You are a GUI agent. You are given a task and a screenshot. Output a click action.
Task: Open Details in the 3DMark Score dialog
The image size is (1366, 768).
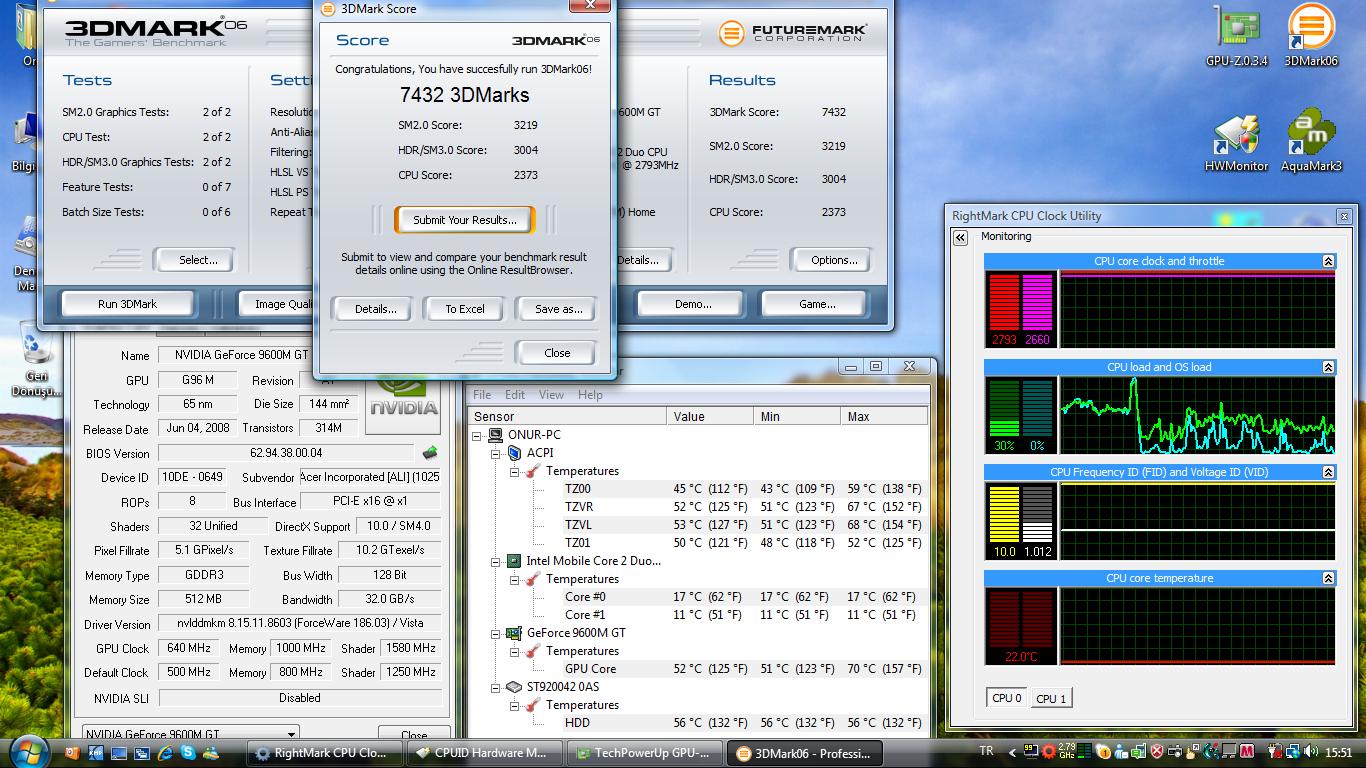point(375,309)
